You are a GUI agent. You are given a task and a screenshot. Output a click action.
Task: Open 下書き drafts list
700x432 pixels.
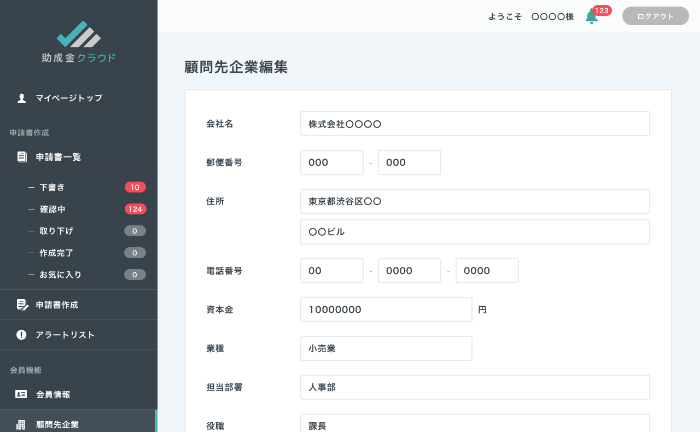pyautogui.click(x=52, y=187)
